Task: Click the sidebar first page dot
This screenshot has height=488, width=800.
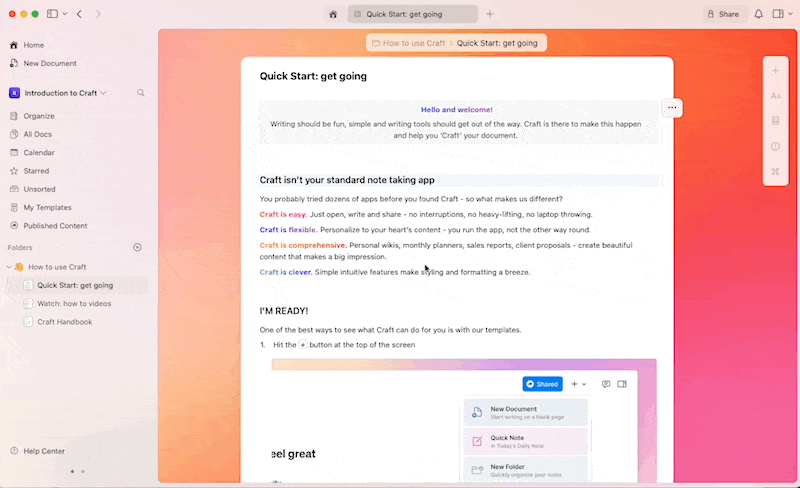Action: 72,472
